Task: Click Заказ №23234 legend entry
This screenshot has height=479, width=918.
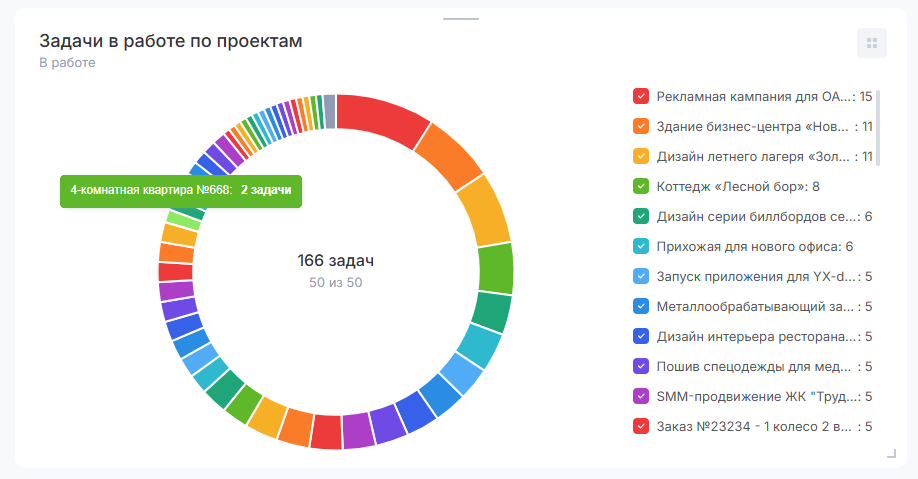Action: point(753,426)
